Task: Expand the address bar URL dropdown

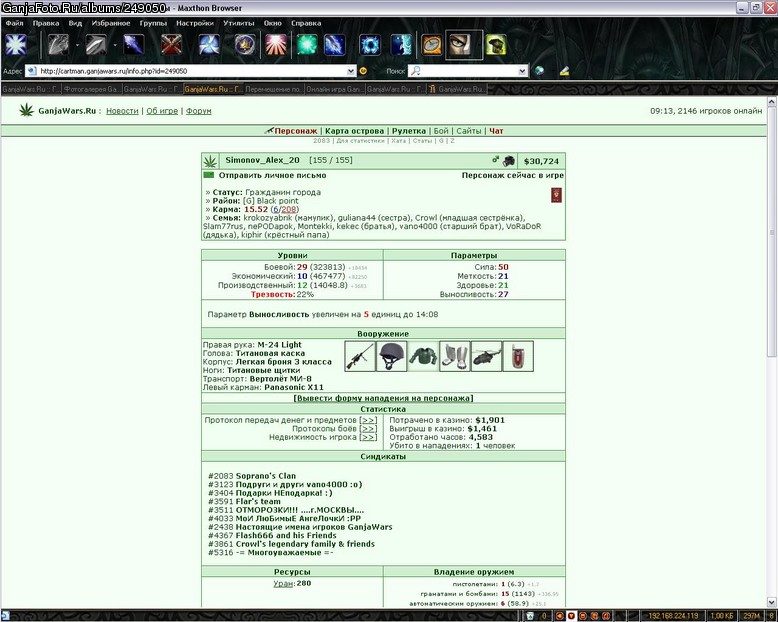Action: [x=351, y=71]
